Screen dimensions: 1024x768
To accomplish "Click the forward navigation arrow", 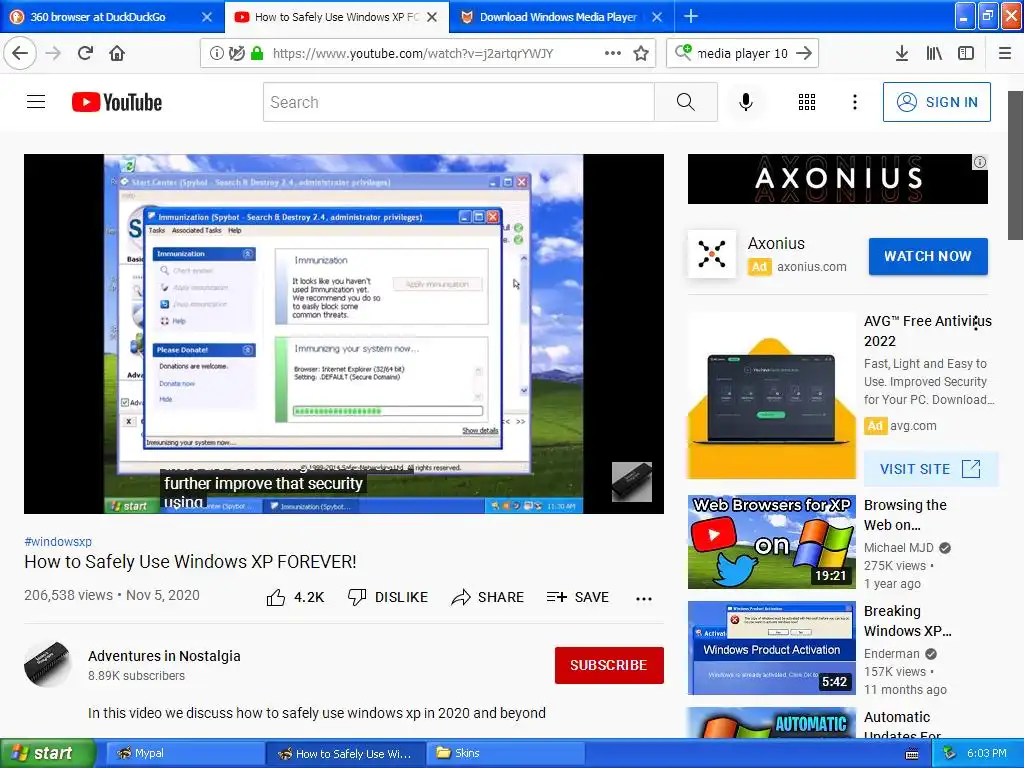I will click(54, 53).
